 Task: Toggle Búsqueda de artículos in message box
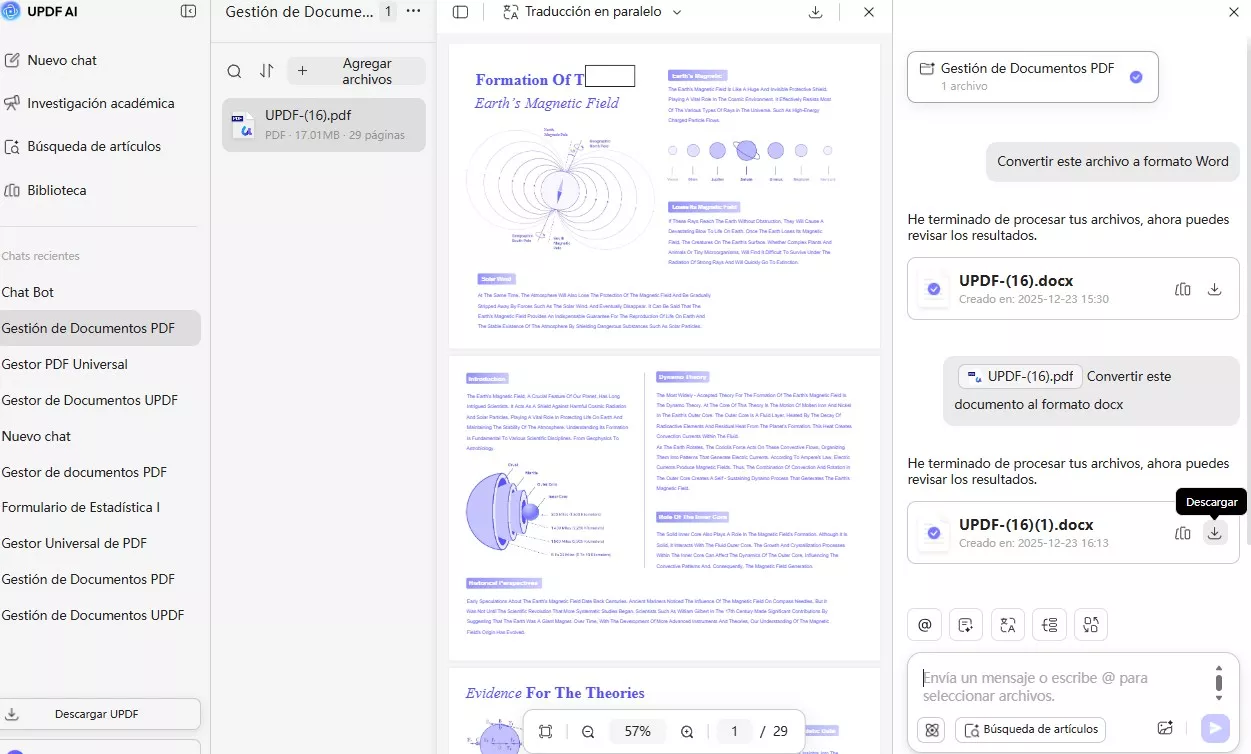coord(1030,729)
